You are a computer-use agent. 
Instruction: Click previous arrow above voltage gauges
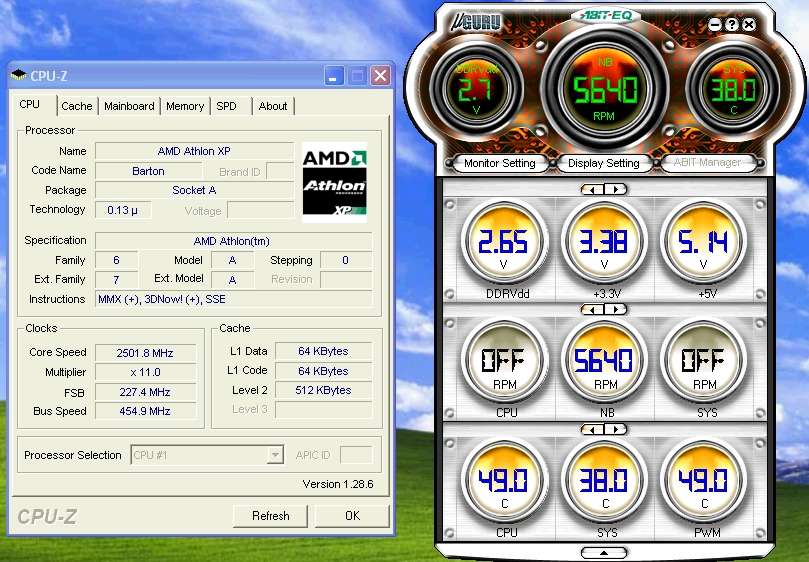pyautogui.click(x=593, y=189)
